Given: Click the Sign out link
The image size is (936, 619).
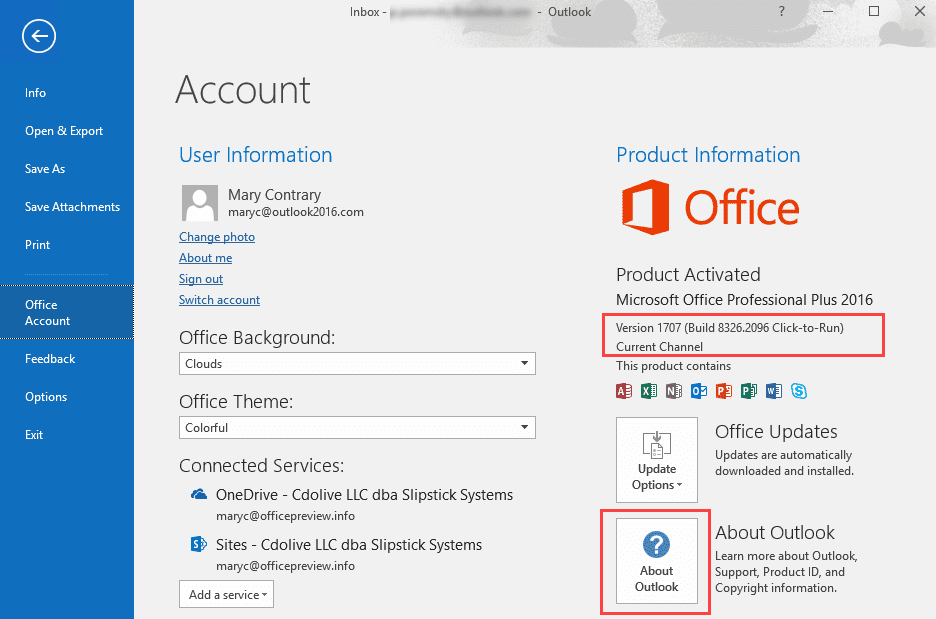Looking at the screenshot, I should pyautogui.click(x=201, y=279).
